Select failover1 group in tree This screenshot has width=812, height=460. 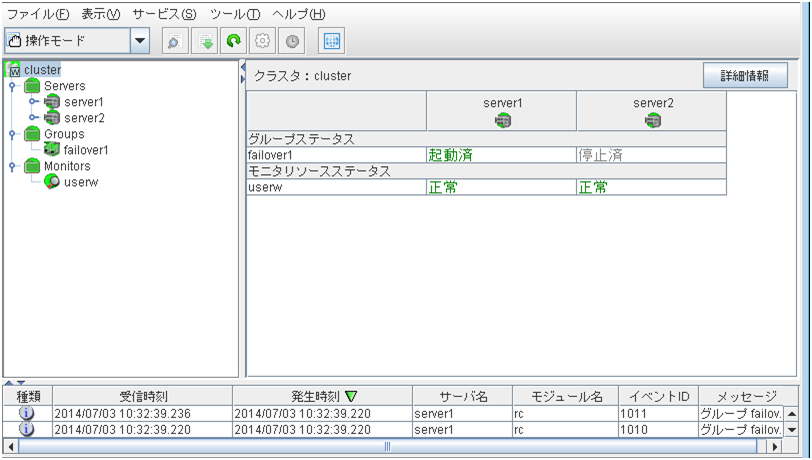(x=85, y=150)
